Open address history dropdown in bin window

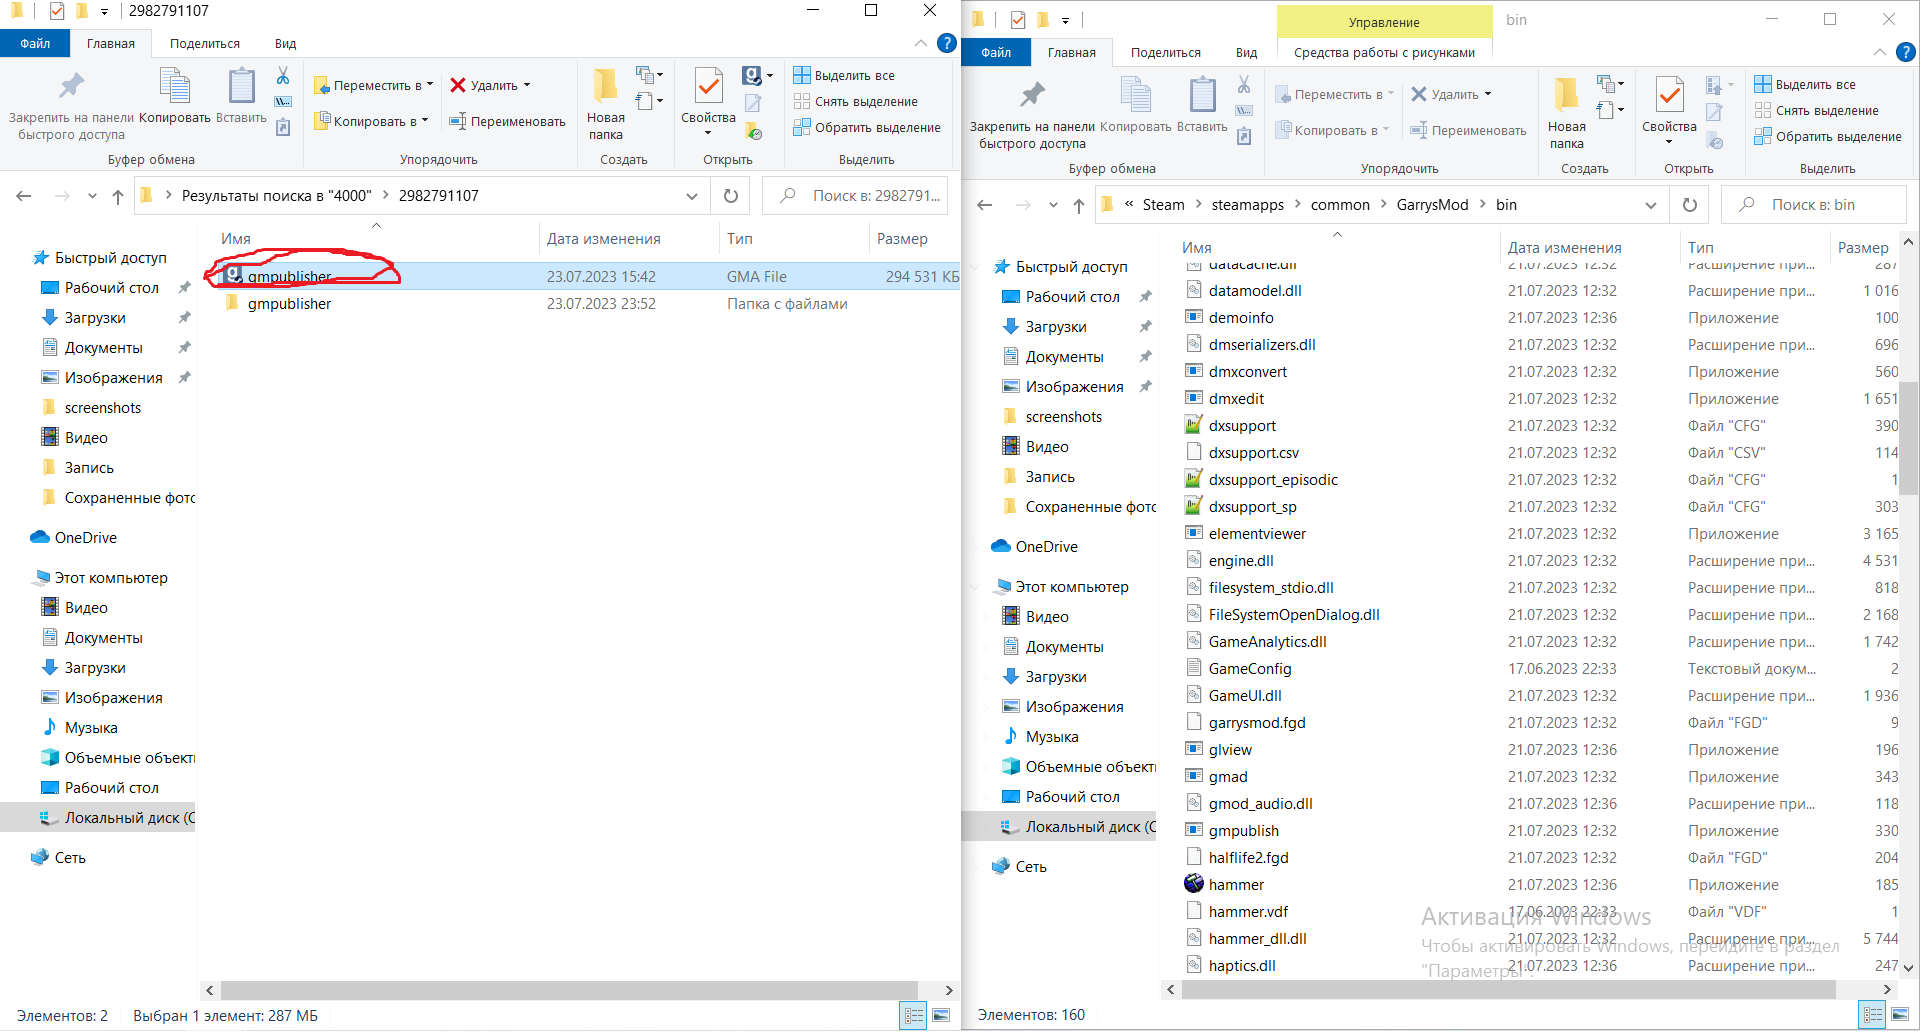tap(1651, 205)
